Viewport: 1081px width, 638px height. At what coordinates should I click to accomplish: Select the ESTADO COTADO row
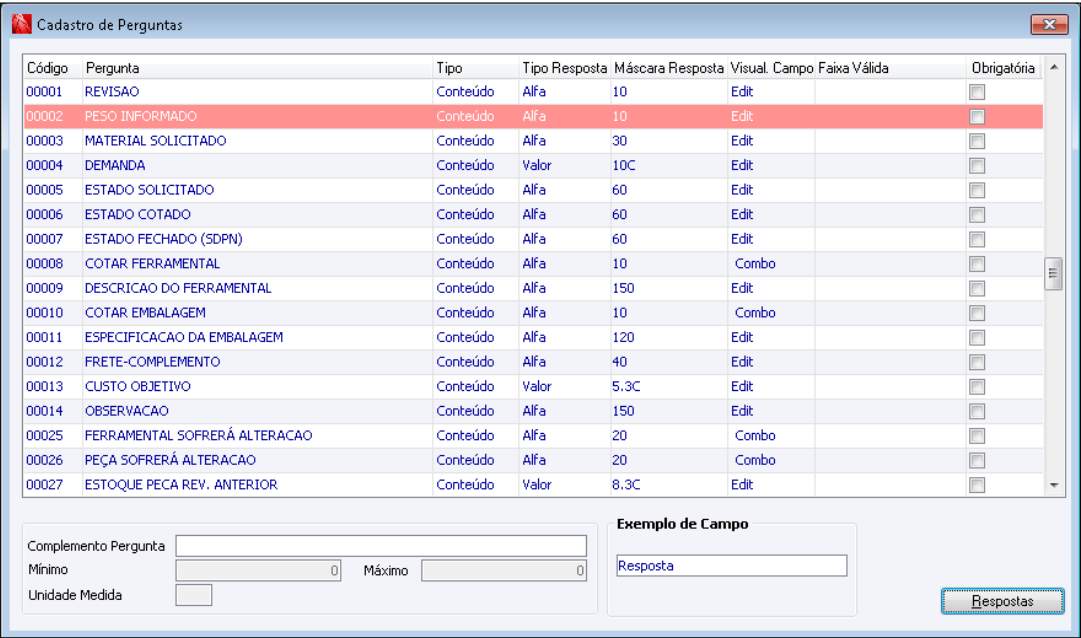(x=533, y=215)
